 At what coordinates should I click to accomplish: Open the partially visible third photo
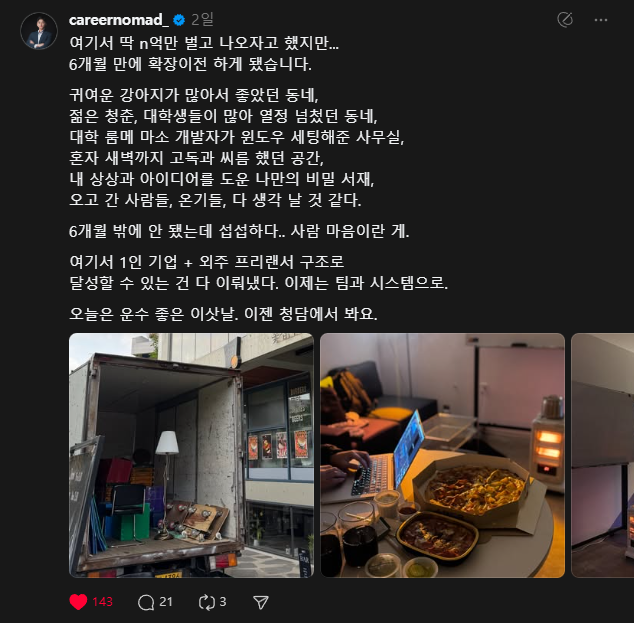pos(602,455)
